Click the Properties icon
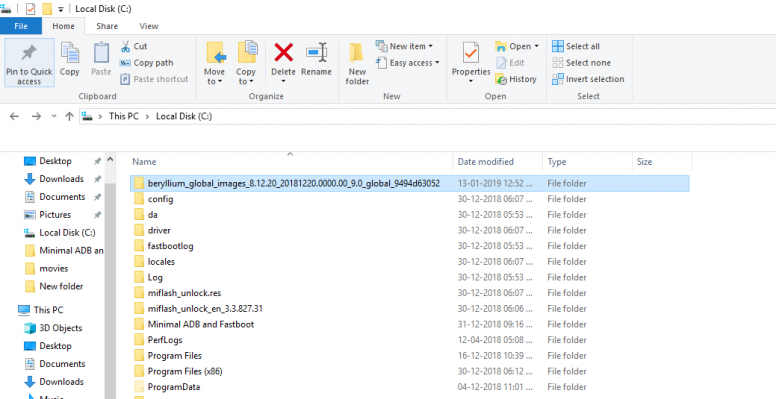 tap(471, 52)
